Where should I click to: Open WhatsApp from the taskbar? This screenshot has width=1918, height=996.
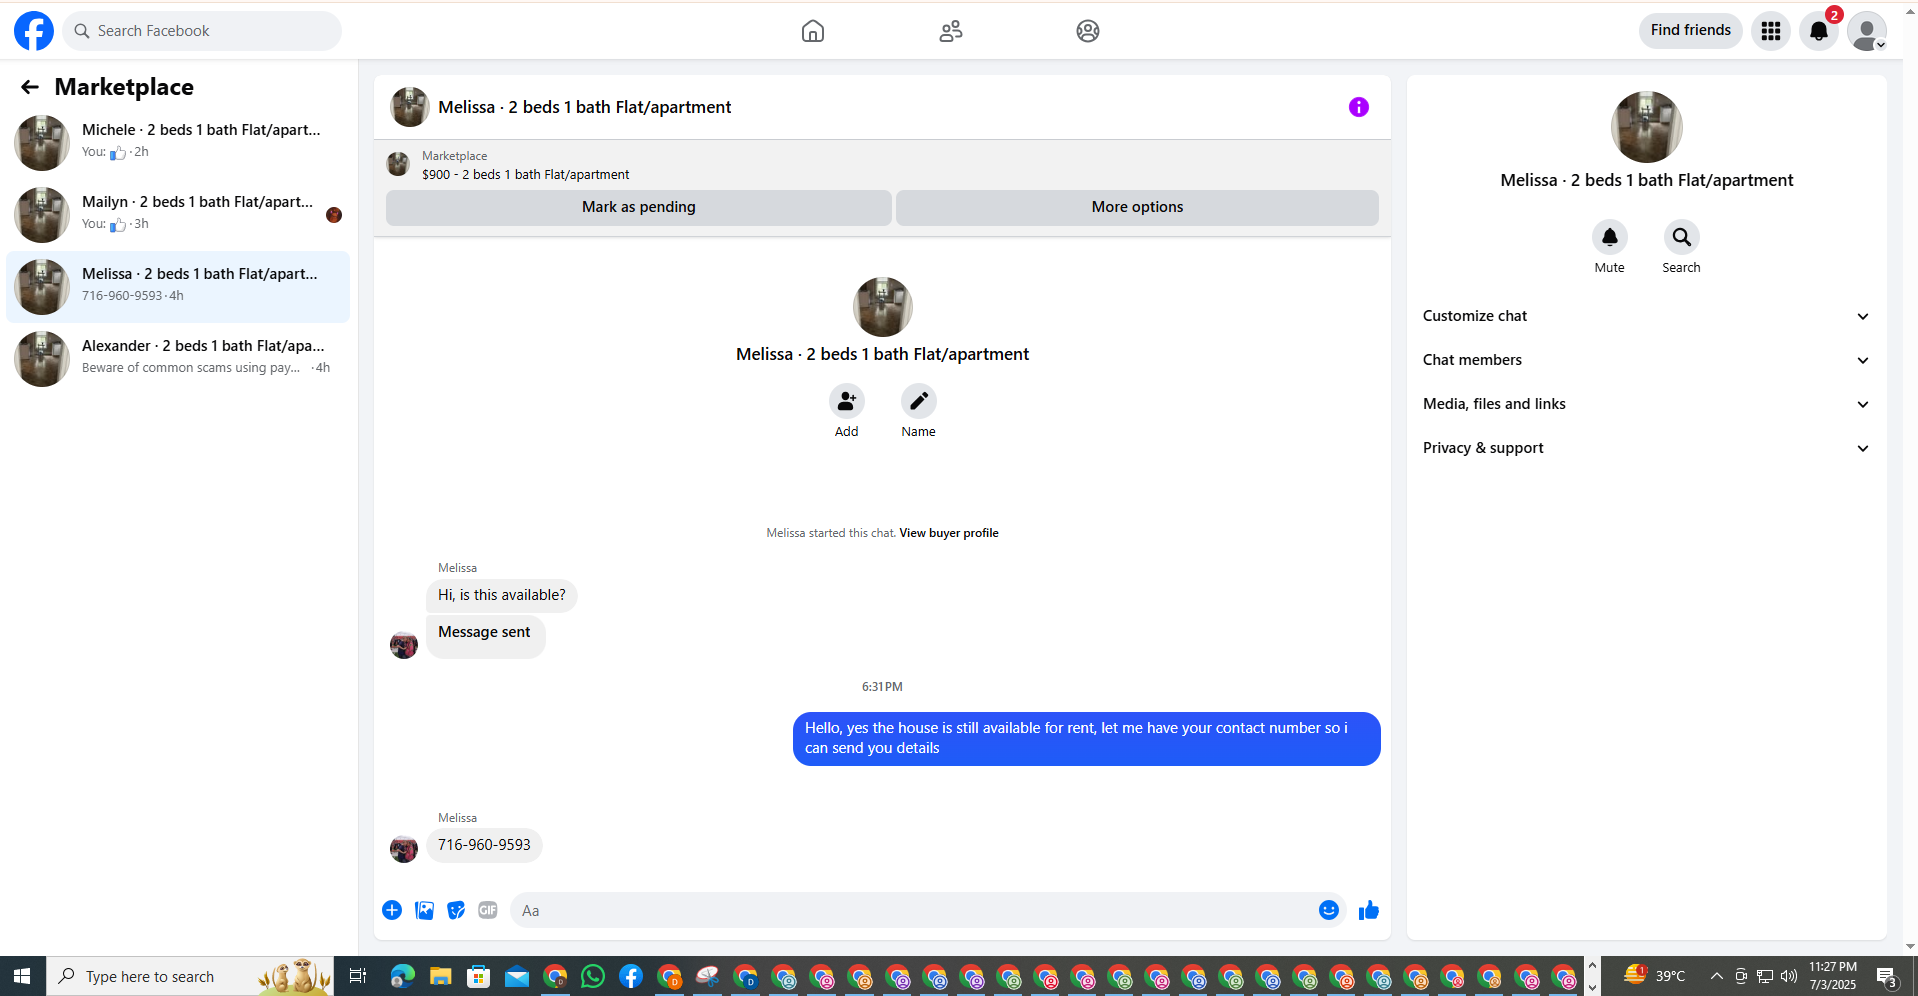[593, 976]
